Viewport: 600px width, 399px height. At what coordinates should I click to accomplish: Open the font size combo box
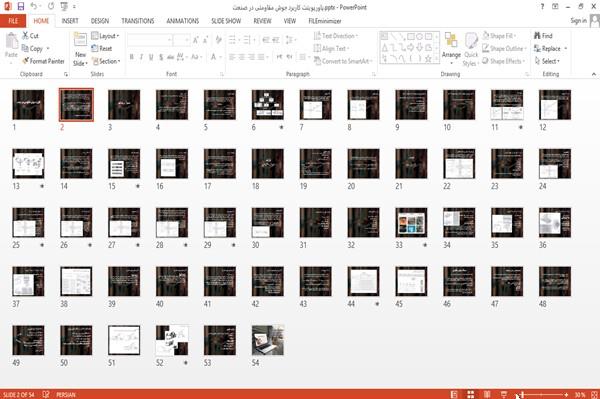[x=181, y=40]
